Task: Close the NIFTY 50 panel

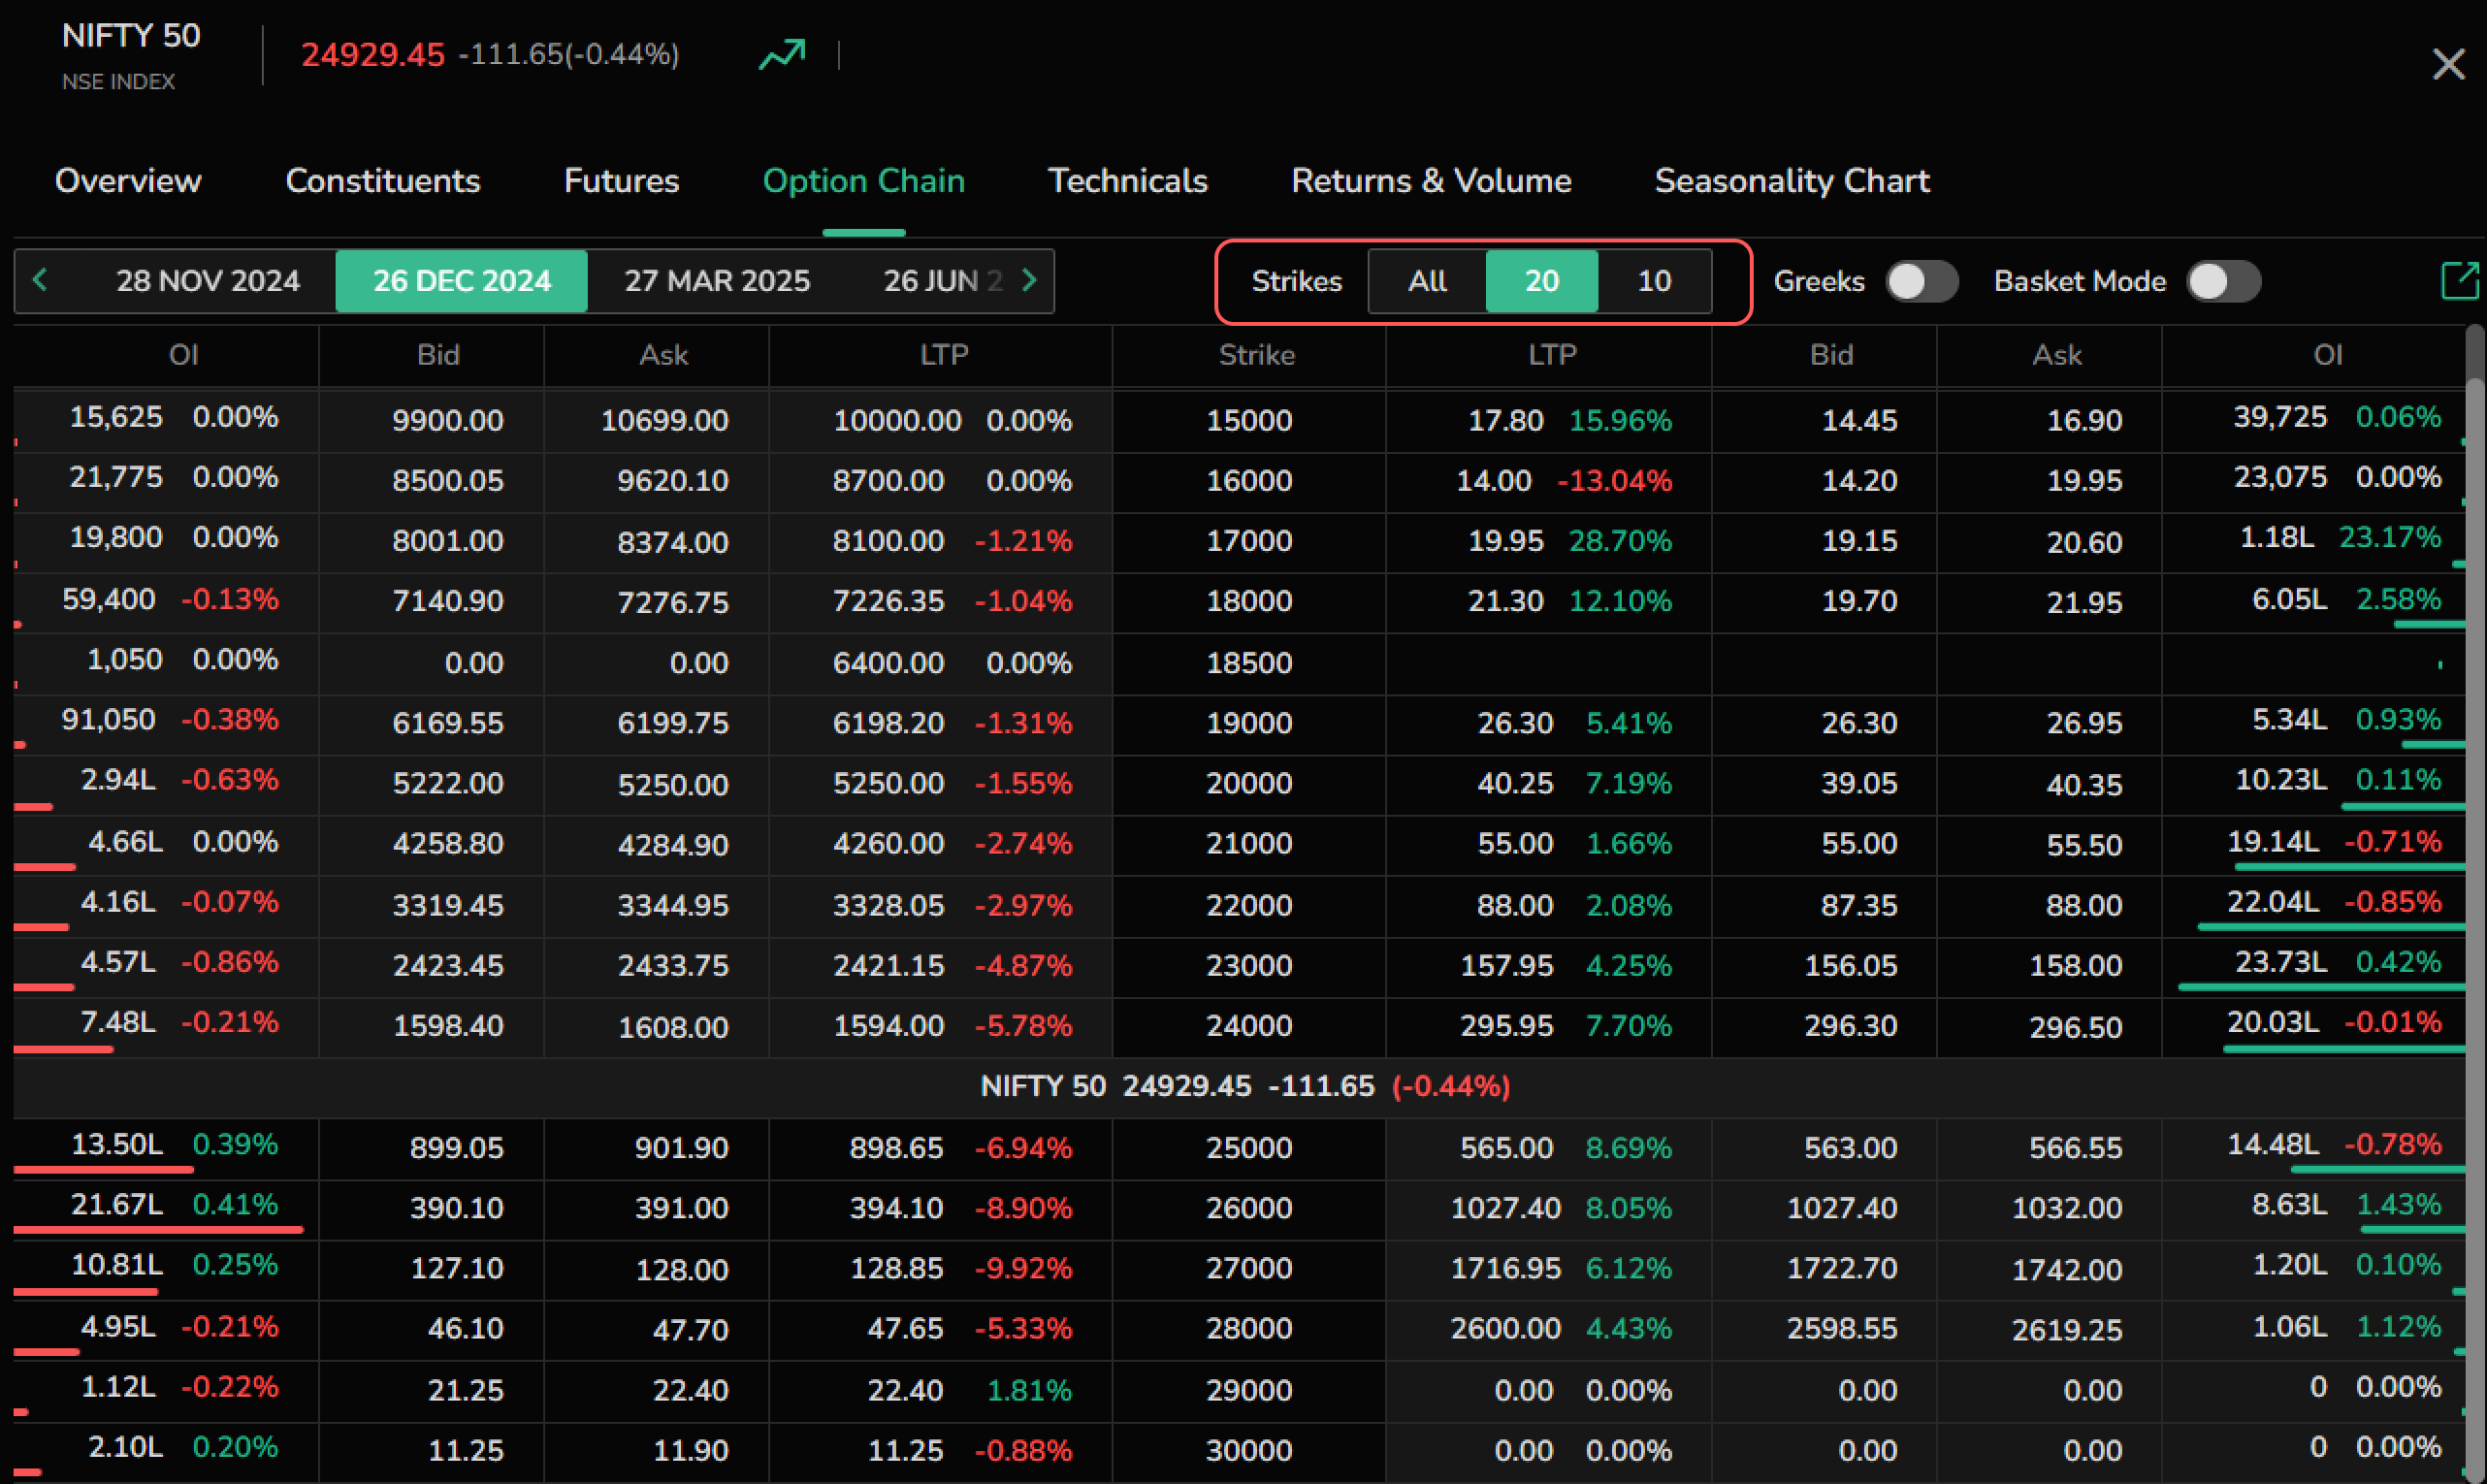Action: point(2448,64)
